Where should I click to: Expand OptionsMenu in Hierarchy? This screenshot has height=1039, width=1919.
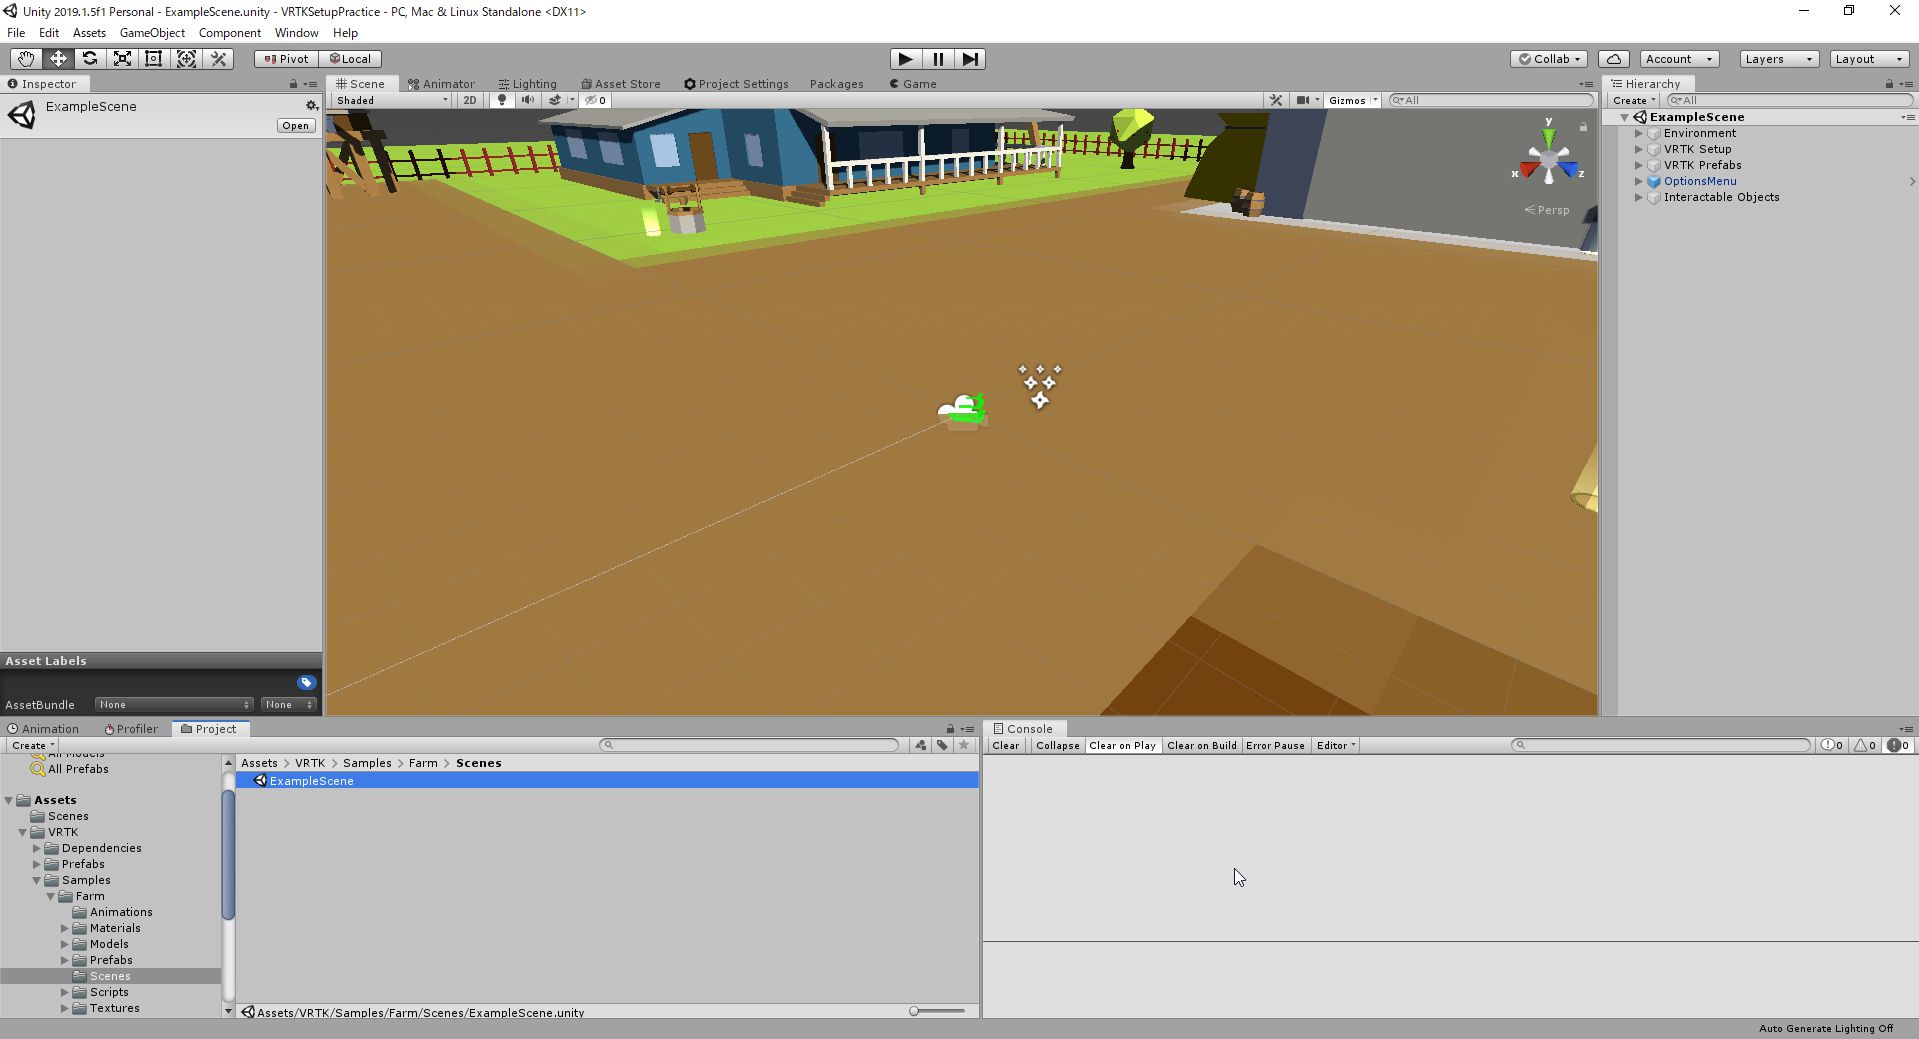(1639, 181)
